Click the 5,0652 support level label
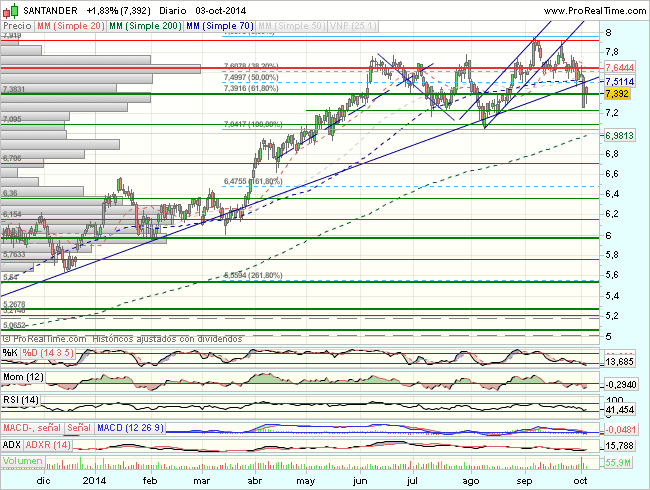Image resolution: width=650 pixels, height=490 pixels. click(x=14, y=325)
